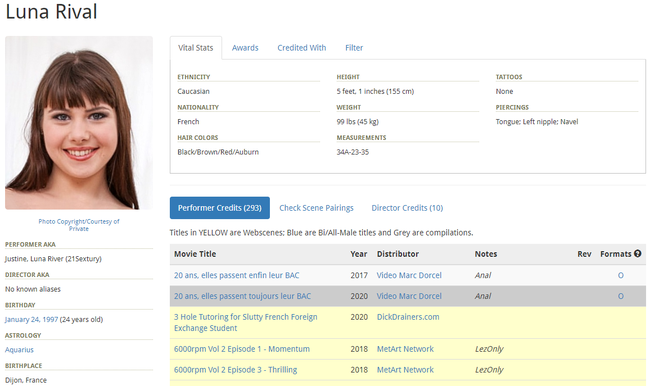Select the 5 feet, 1 inches height value
Viewport: 650px width, 386px height.
(x=375, y=91)
